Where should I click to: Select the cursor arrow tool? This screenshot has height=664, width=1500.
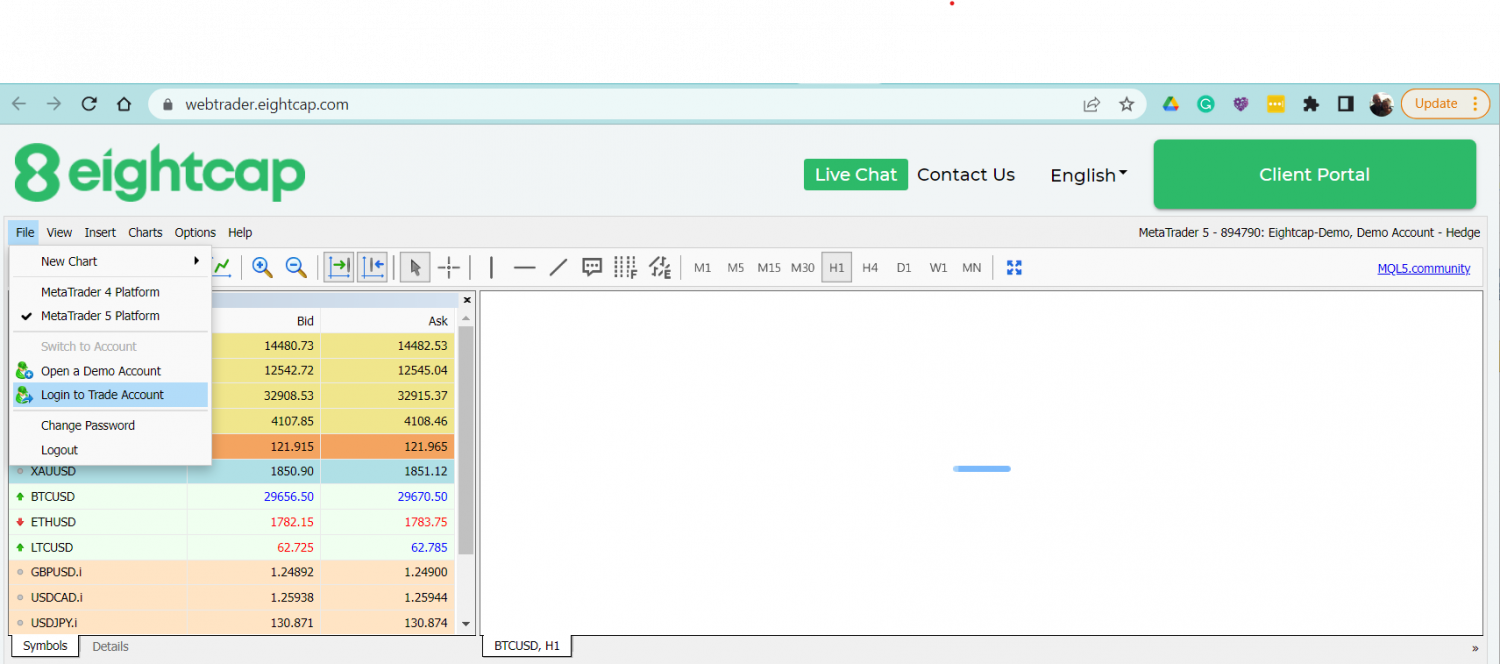tap(415, 267)
